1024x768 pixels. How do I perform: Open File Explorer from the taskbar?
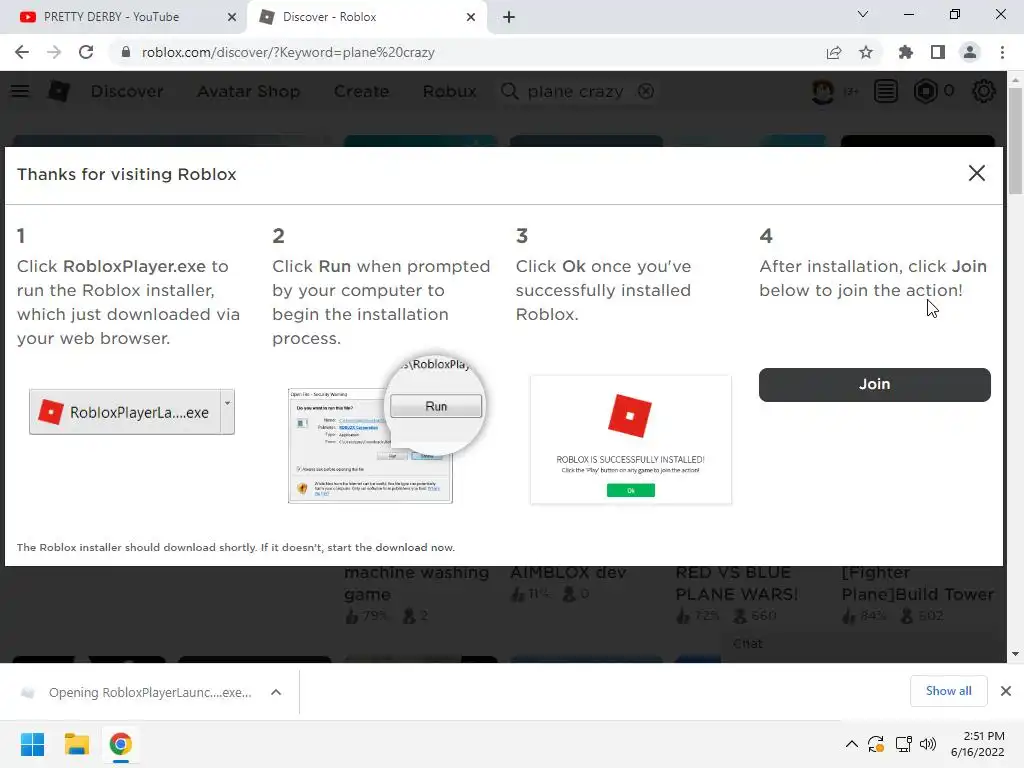click(76, 744)
